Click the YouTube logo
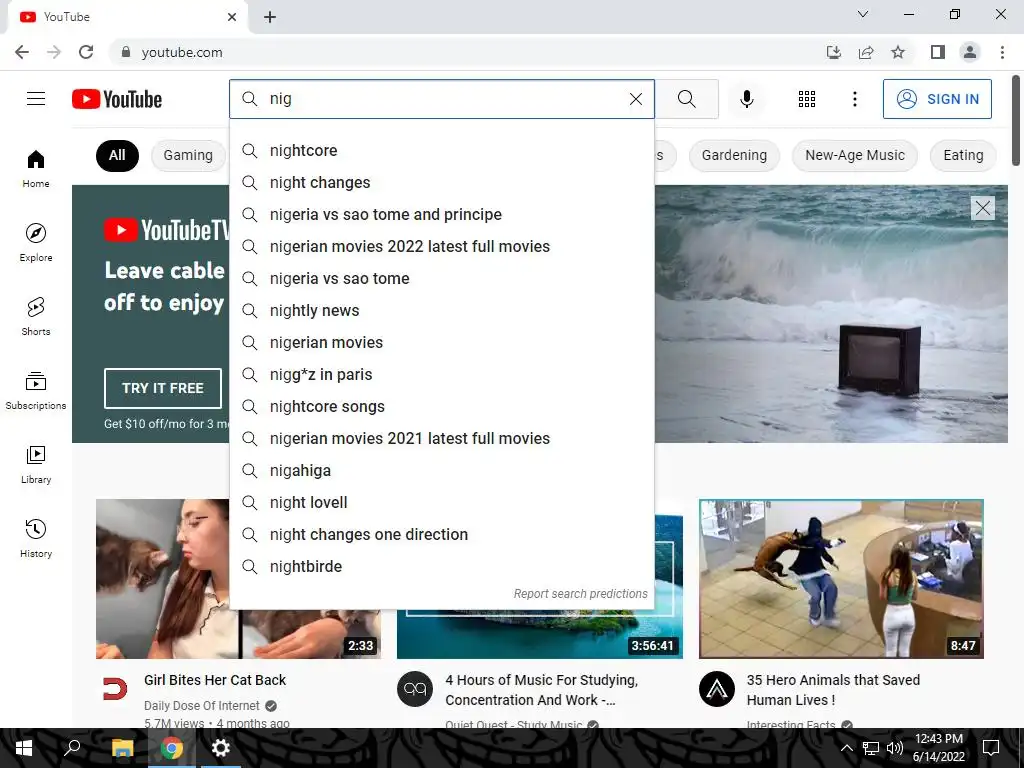The image size is (1024, 768). pyautogui.click(x=117, y=99)
